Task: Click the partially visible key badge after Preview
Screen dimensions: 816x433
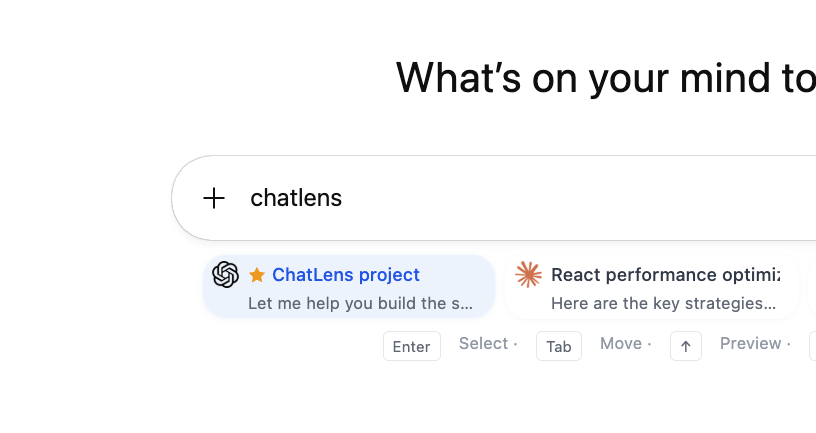Action: coord(812,346)
